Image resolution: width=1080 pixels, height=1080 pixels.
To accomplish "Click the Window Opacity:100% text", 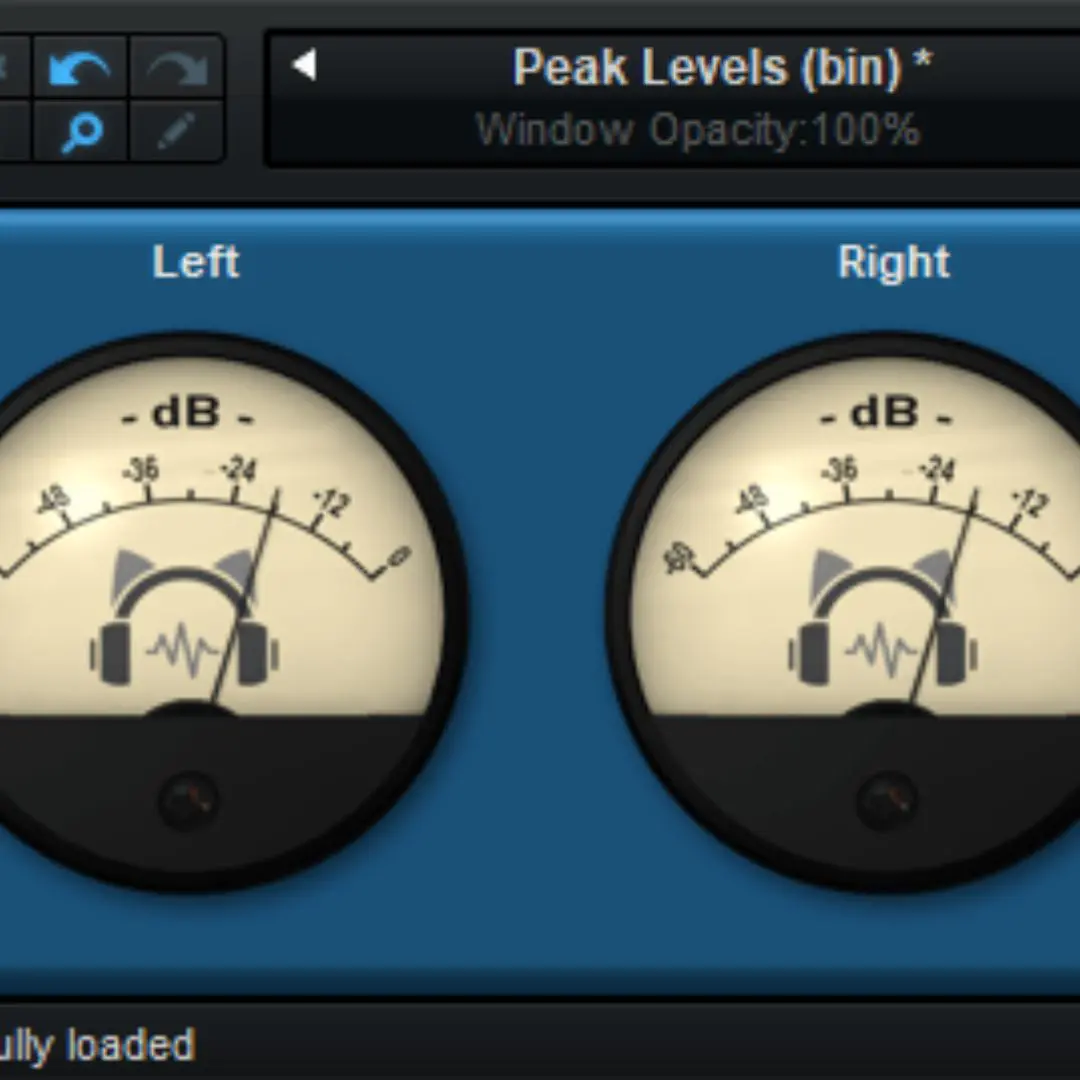I will pos(698,129).
